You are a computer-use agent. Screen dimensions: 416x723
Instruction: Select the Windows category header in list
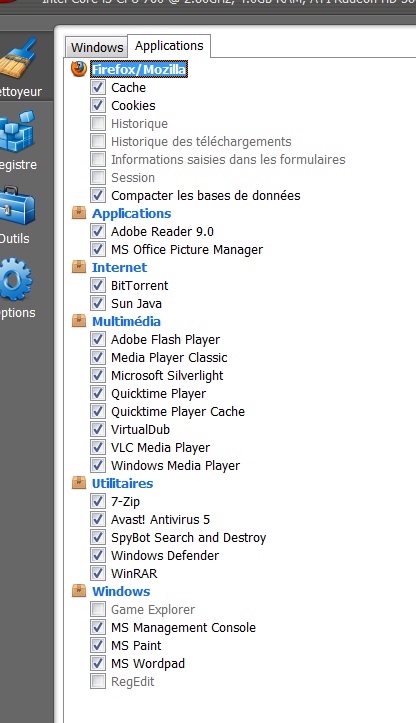121,591
